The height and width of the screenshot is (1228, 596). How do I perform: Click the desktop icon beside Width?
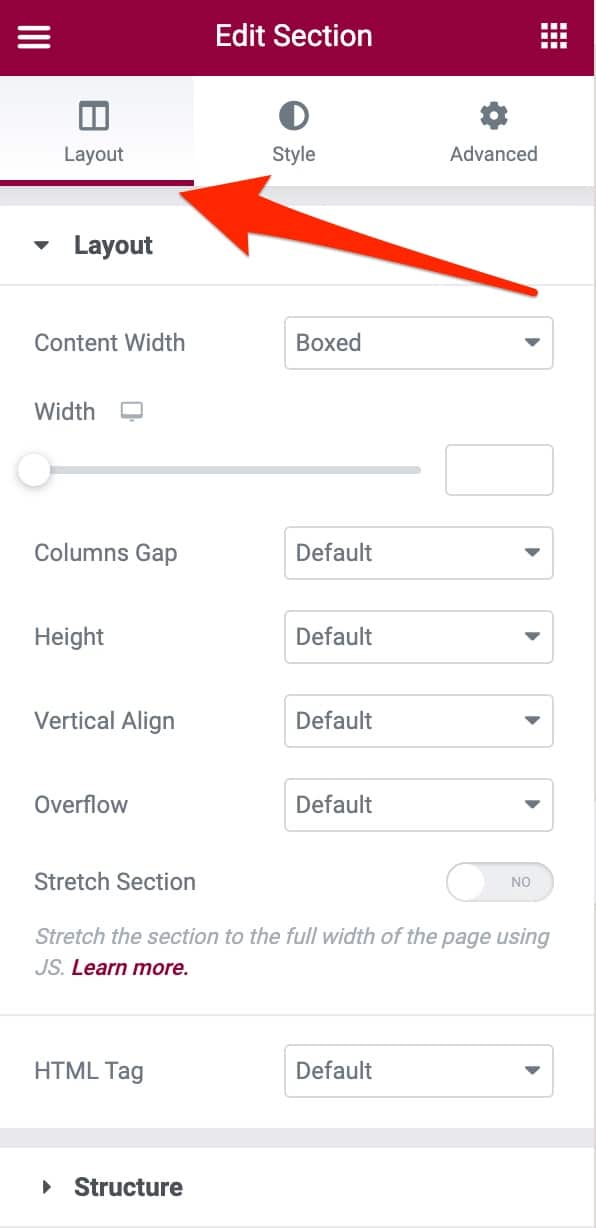131,411
